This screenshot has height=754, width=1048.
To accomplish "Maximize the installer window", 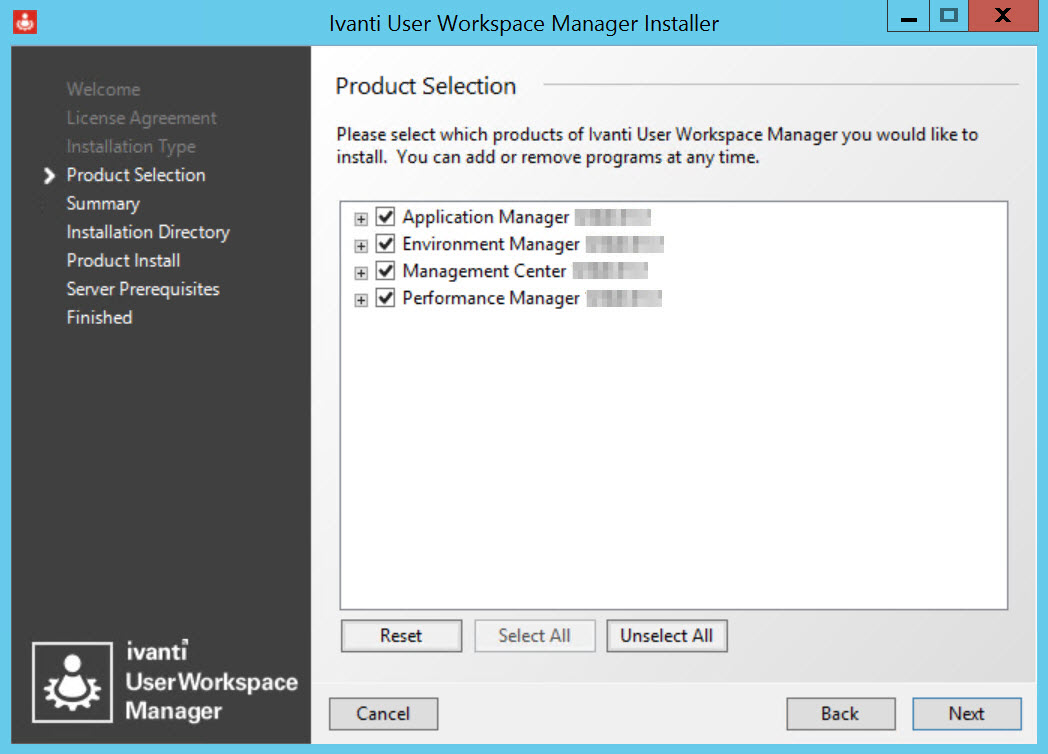I will 949,17.
